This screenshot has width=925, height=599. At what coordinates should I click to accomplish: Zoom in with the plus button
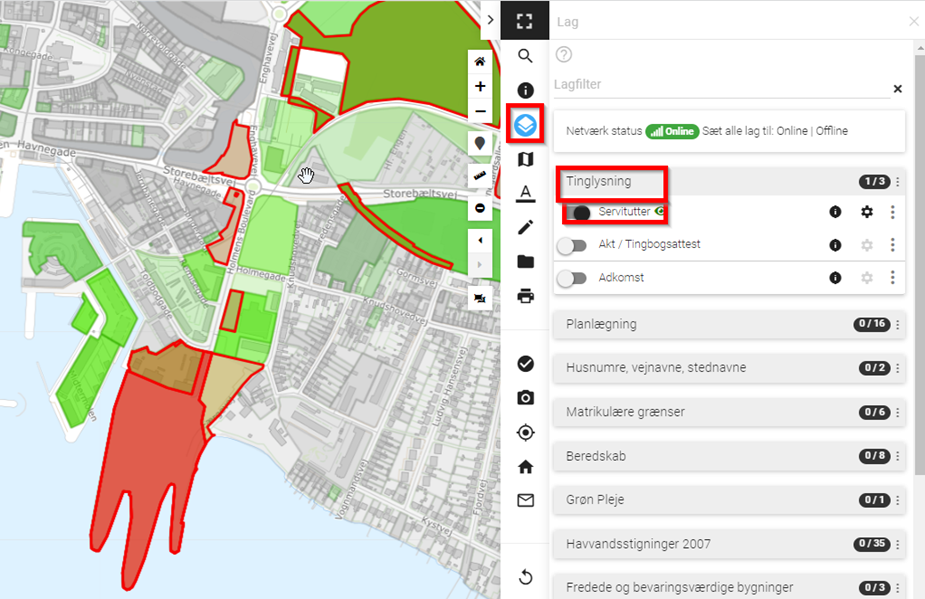tap(481, 87)
